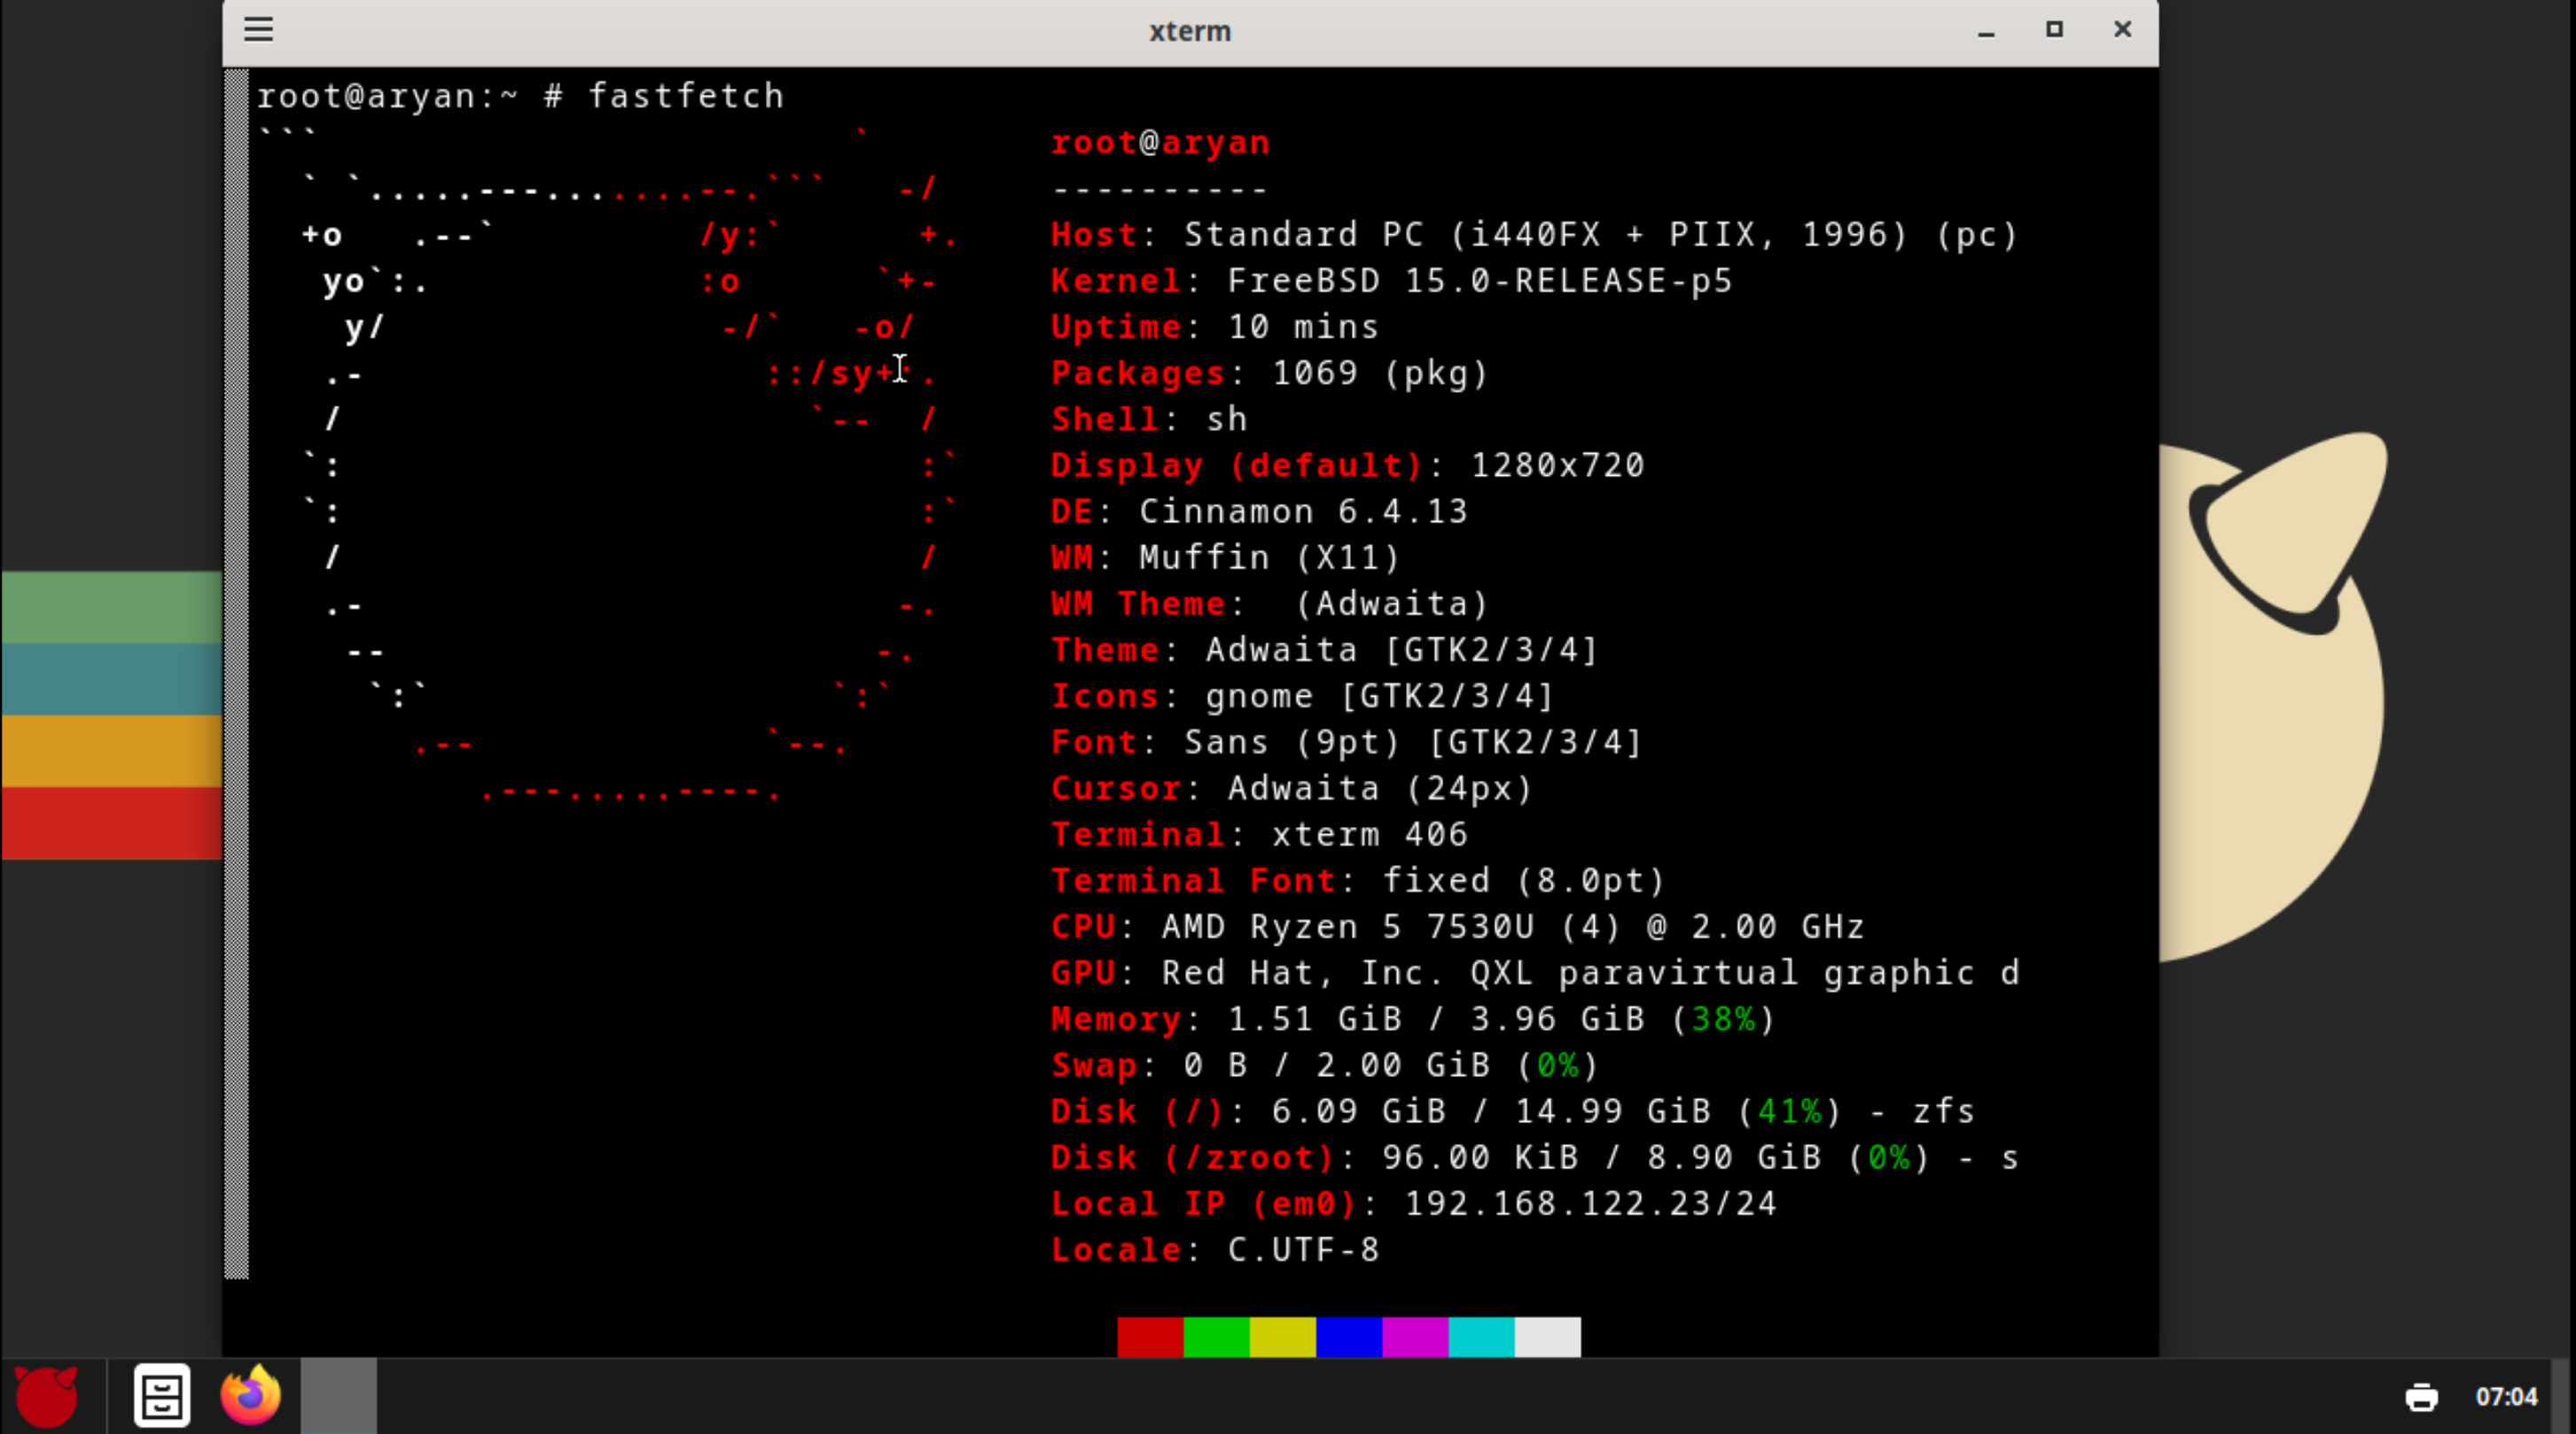Launch Firefox from the panel
The image size is (2576, 1434).
(x=250, y=1396)
